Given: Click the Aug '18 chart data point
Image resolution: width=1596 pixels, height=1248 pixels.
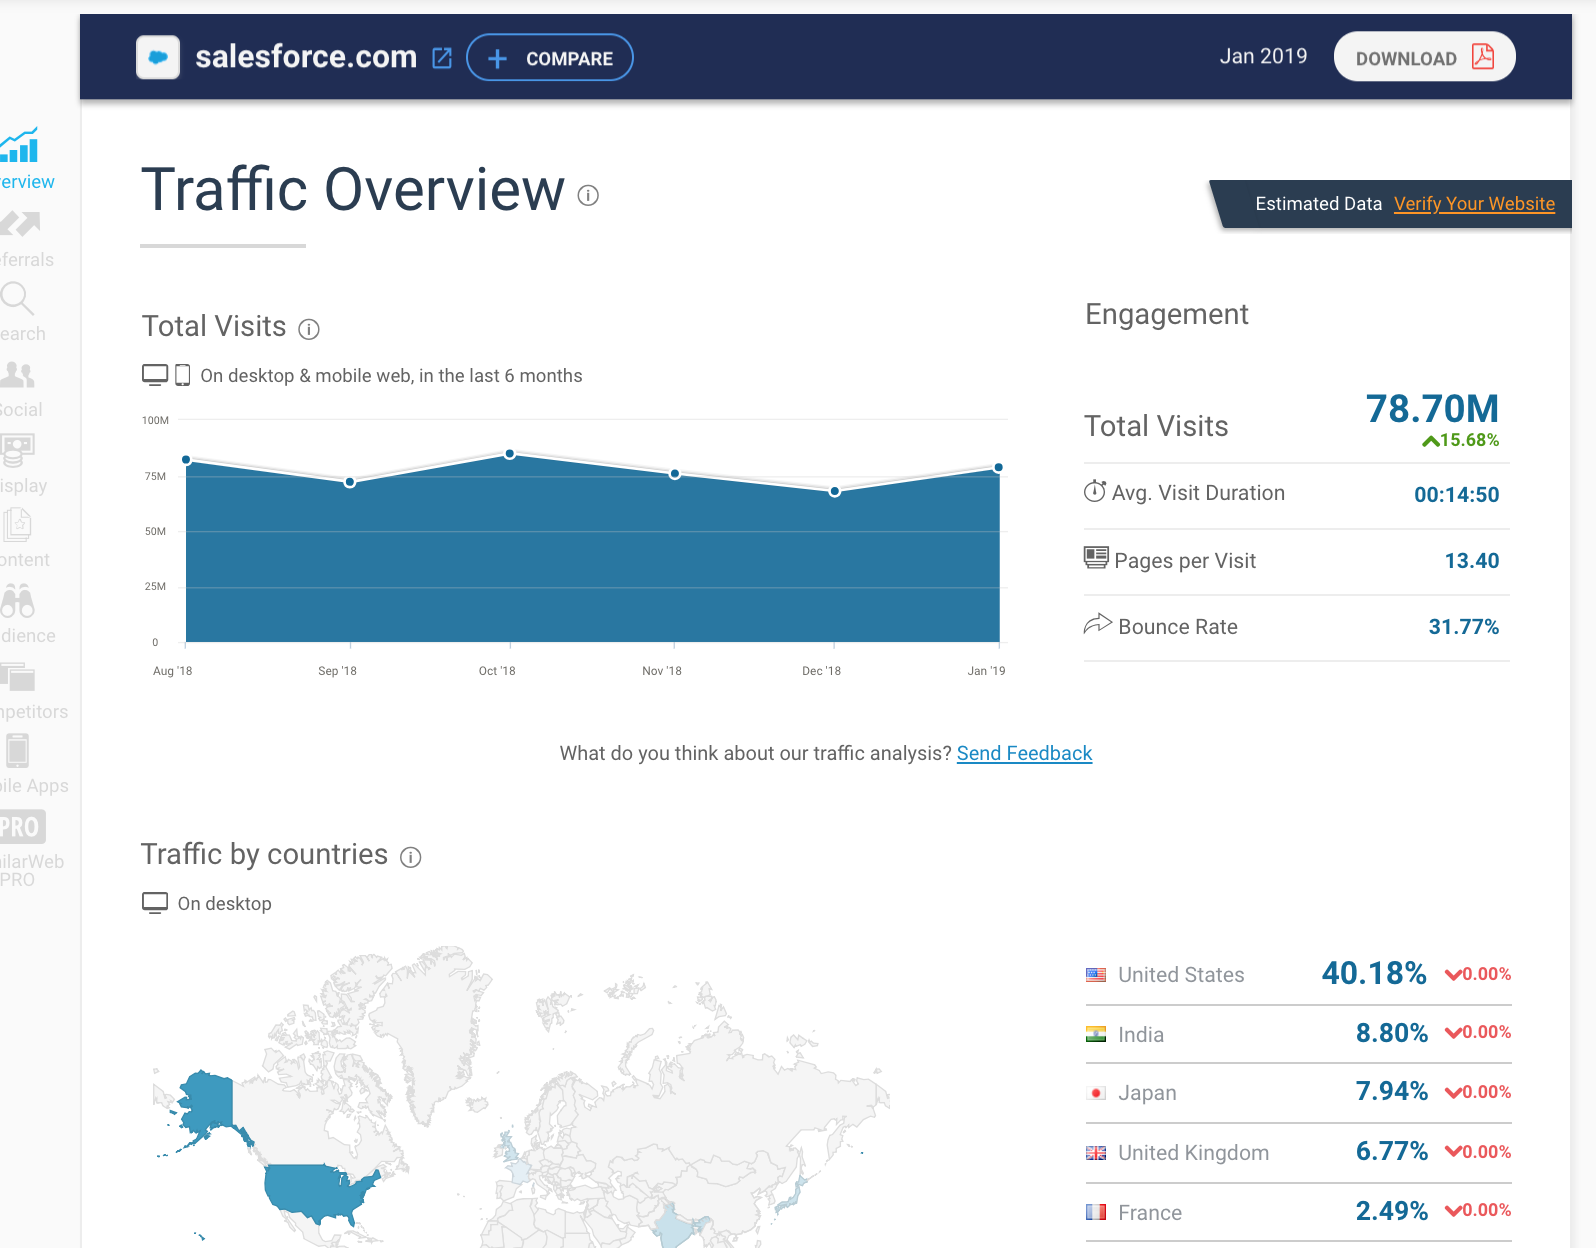Looking at the screenshot, I should pos(186,460).
